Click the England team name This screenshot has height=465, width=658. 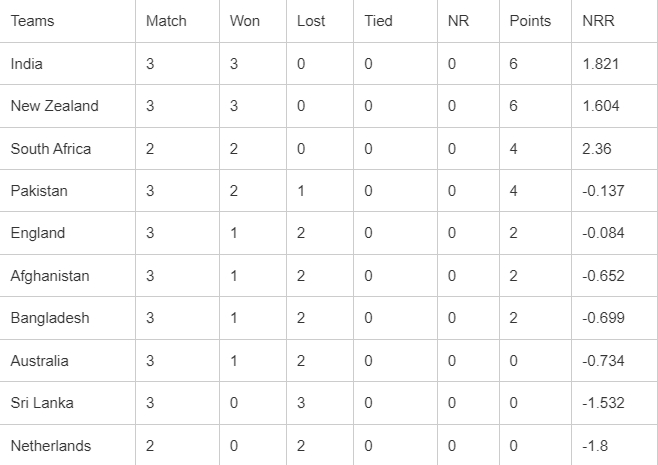tap(38, 233)
